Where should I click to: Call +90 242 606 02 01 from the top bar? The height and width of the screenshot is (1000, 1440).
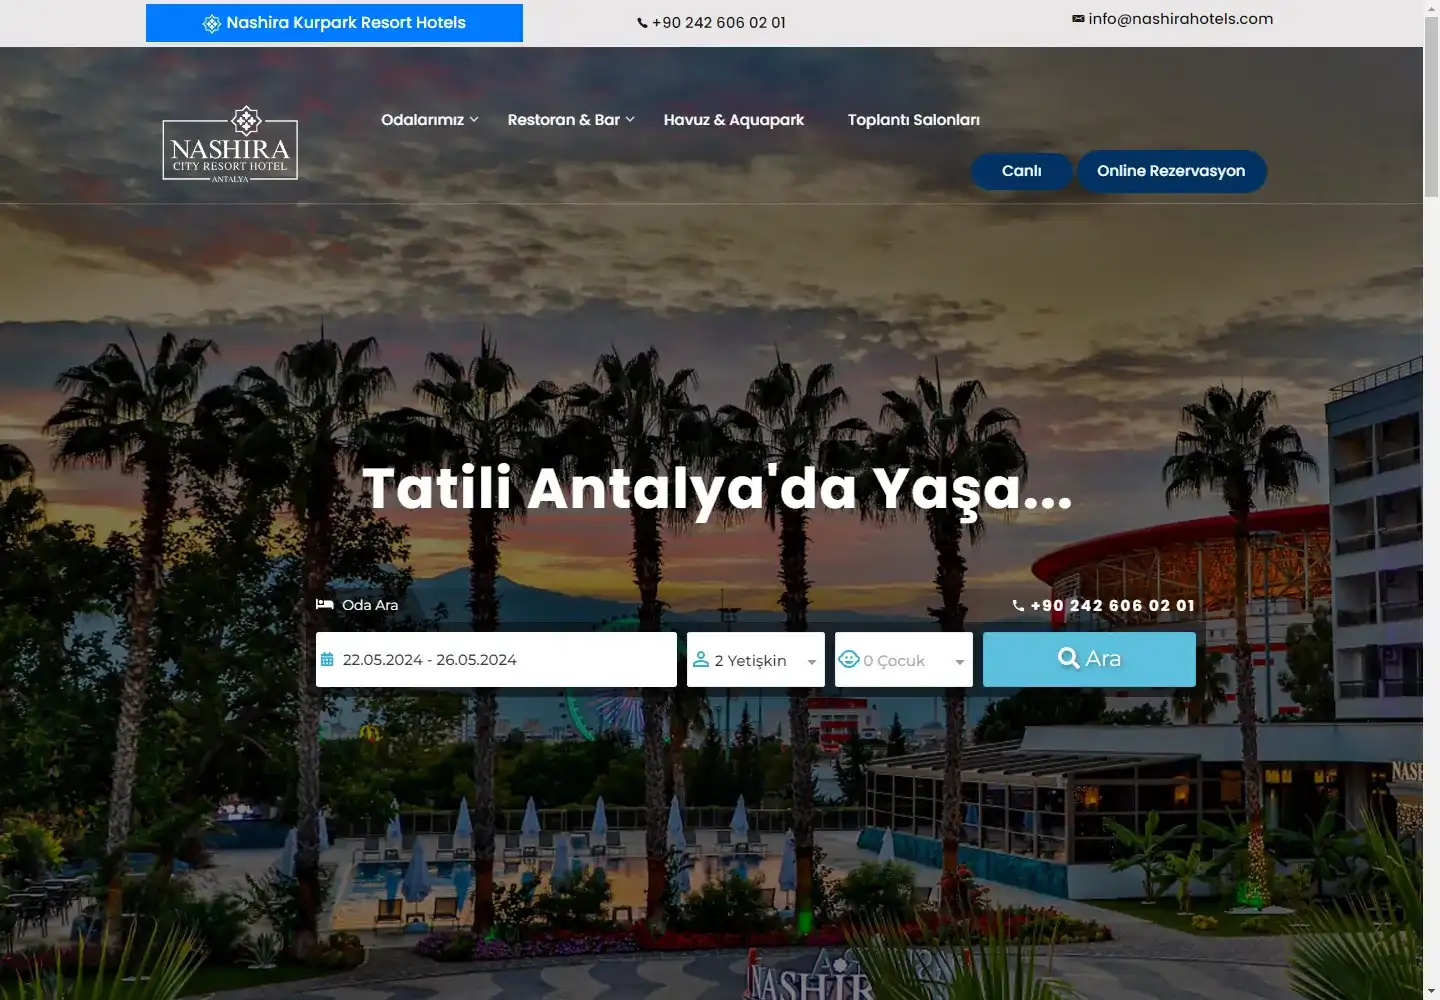[718, 23]
